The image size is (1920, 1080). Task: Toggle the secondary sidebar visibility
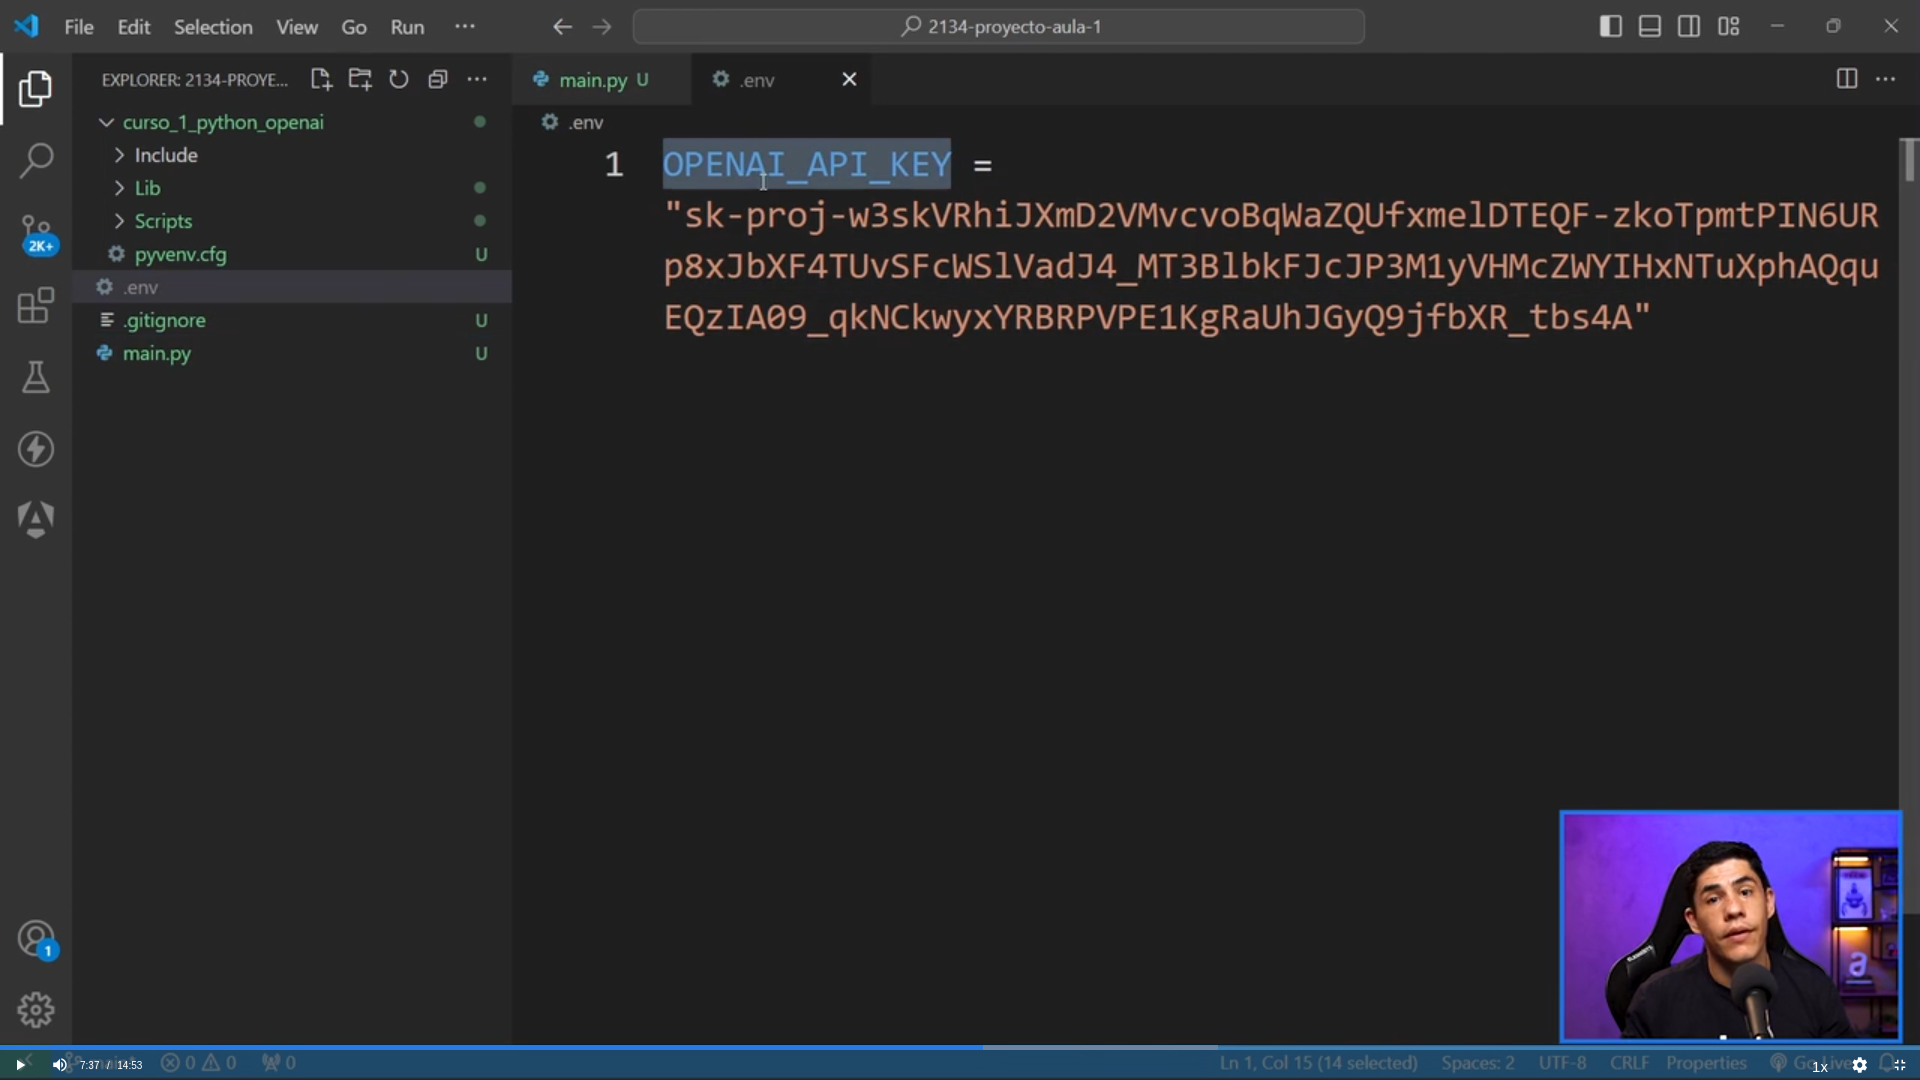[1689, 27]
